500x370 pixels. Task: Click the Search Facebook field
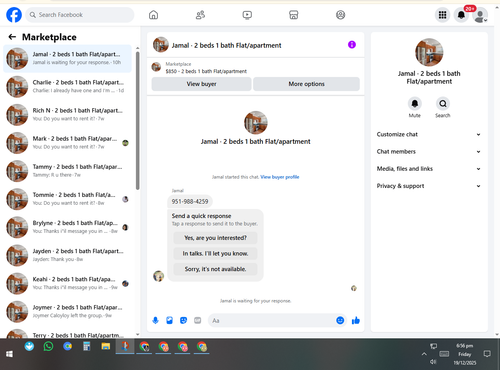coord(80,15)
